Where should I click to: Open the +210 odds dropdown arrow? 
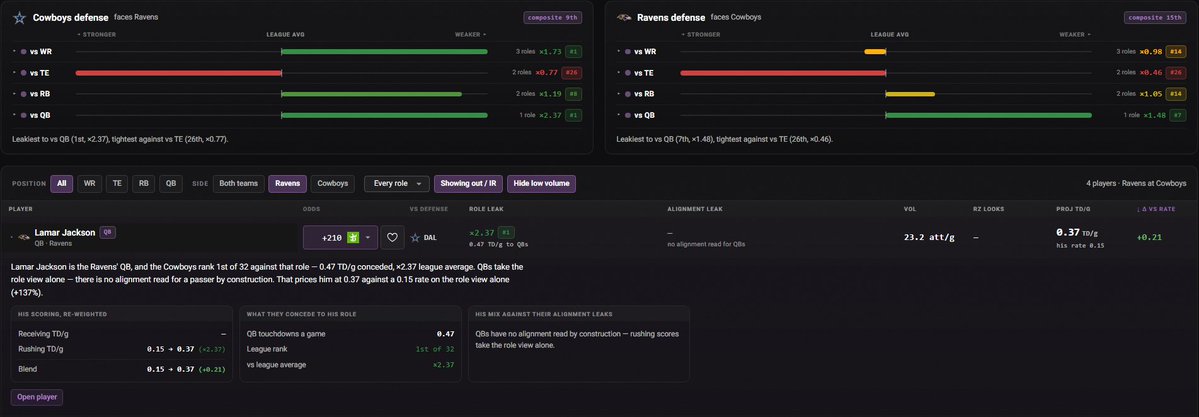tap(369, 238)
